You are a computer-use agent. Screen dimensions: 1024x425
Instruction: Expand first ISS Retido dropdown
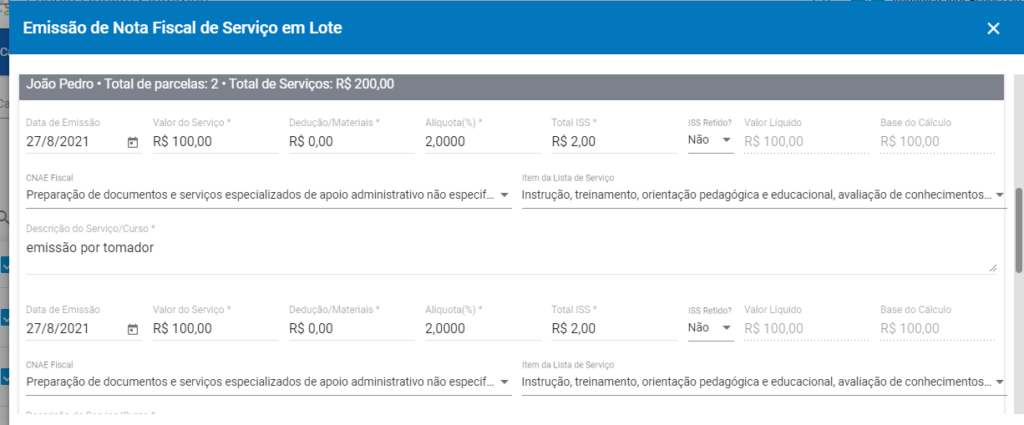(711, 140)
